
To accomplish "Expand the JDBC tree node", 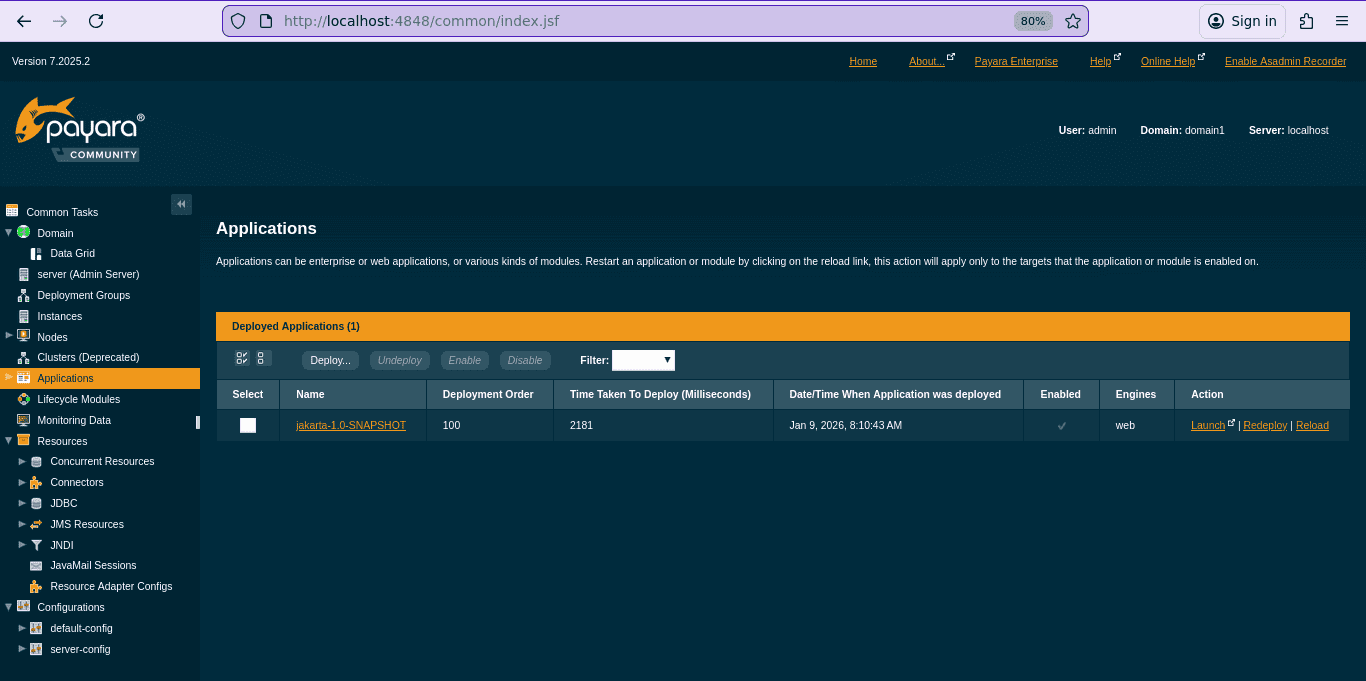I will pos(23,503).
